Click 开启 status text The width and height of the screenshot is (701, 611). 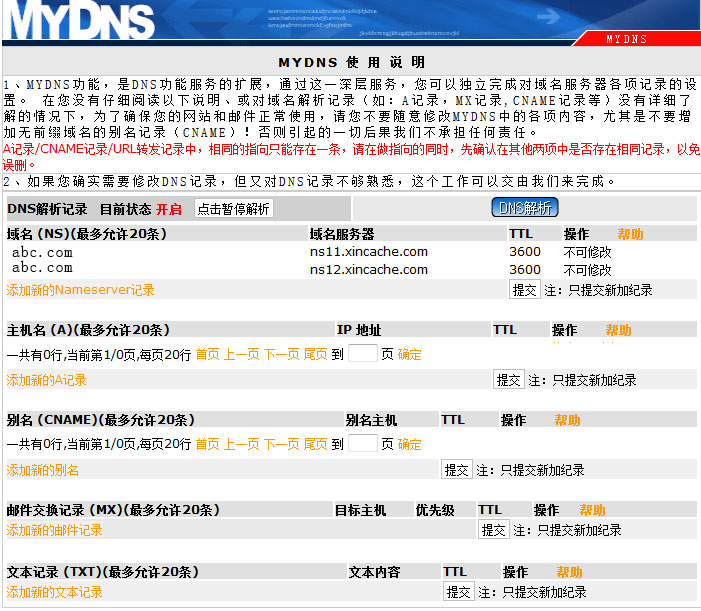(x=169, y=209)
